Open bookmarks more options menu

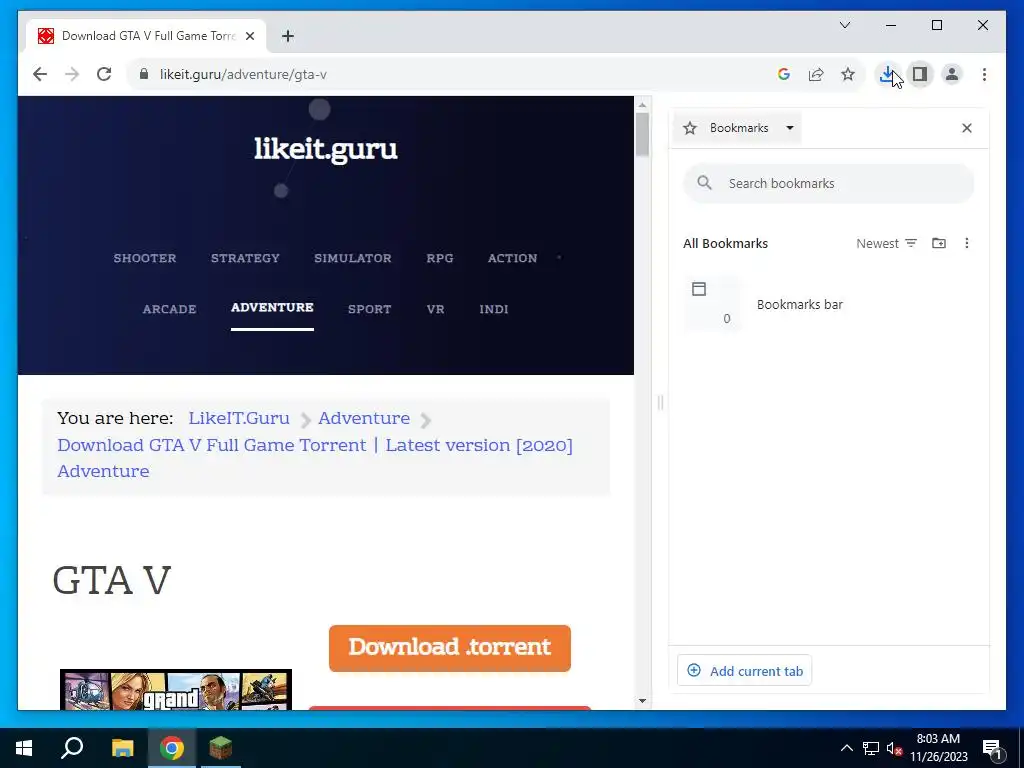click(x=967, y=244)
